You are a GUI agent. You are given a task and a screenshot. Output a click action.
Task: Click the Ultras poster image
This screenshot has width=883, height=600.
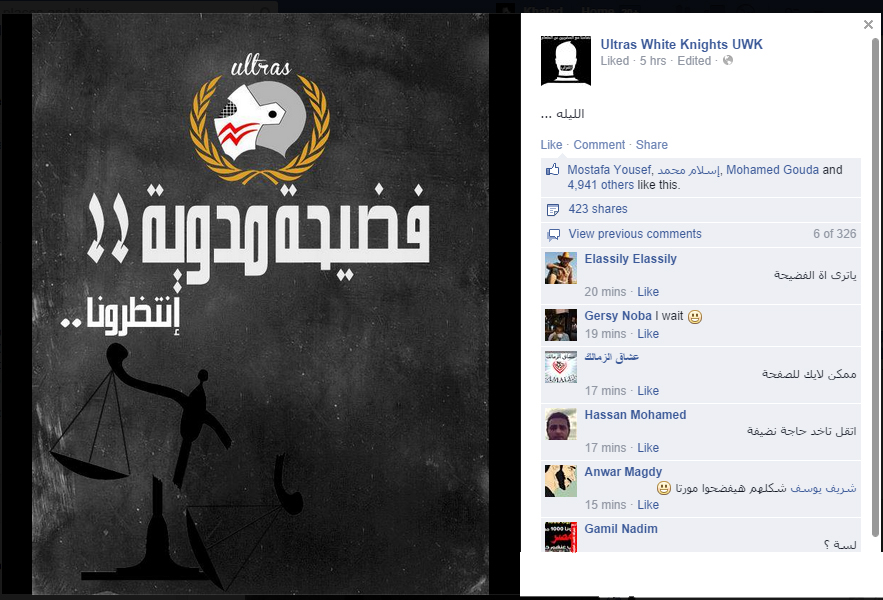(x=260, y=304)
